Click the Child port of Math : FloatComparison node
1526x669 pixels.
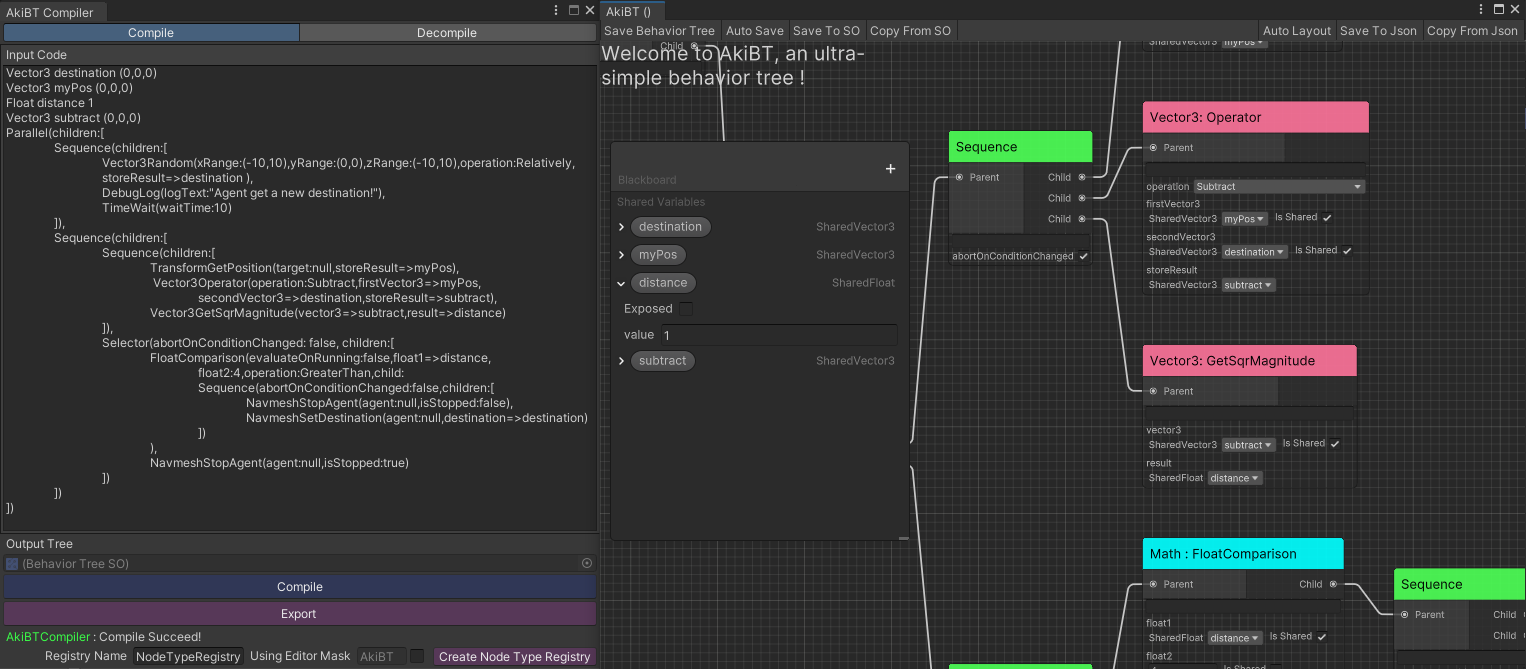coord(1332,584)
